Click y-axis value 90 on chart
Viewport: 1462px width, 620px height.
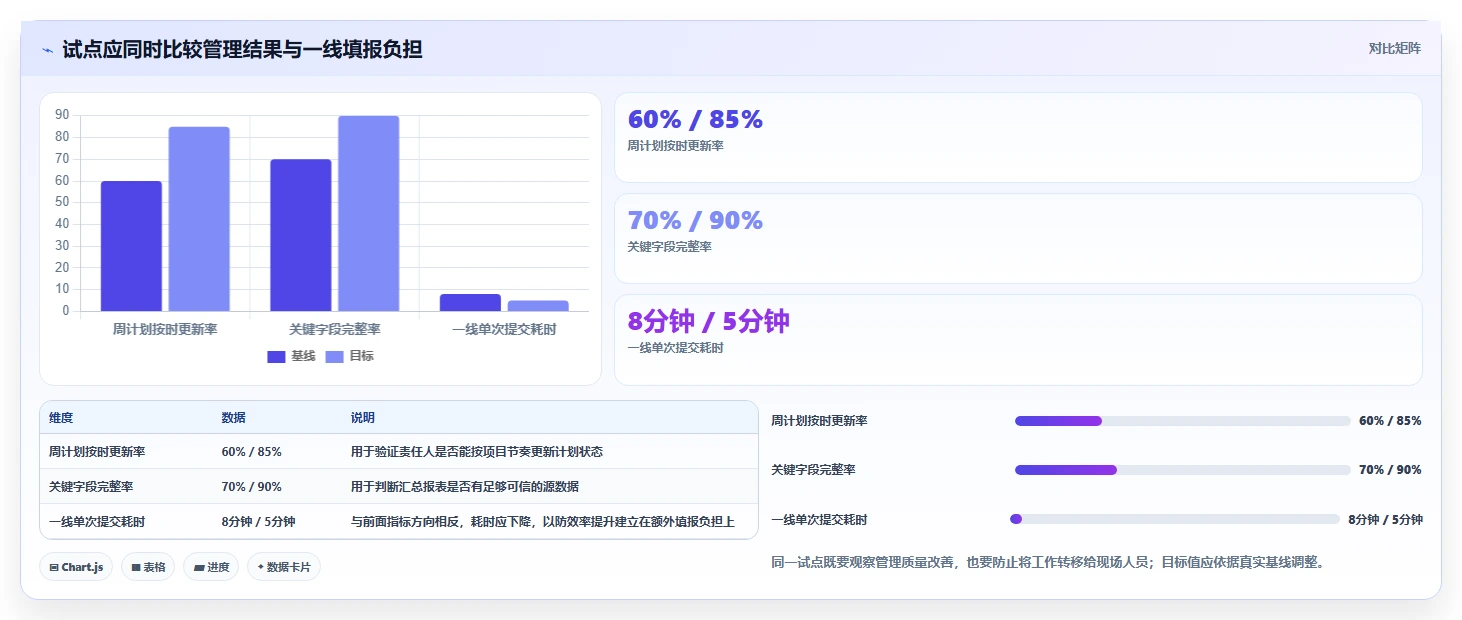point(62,115)
